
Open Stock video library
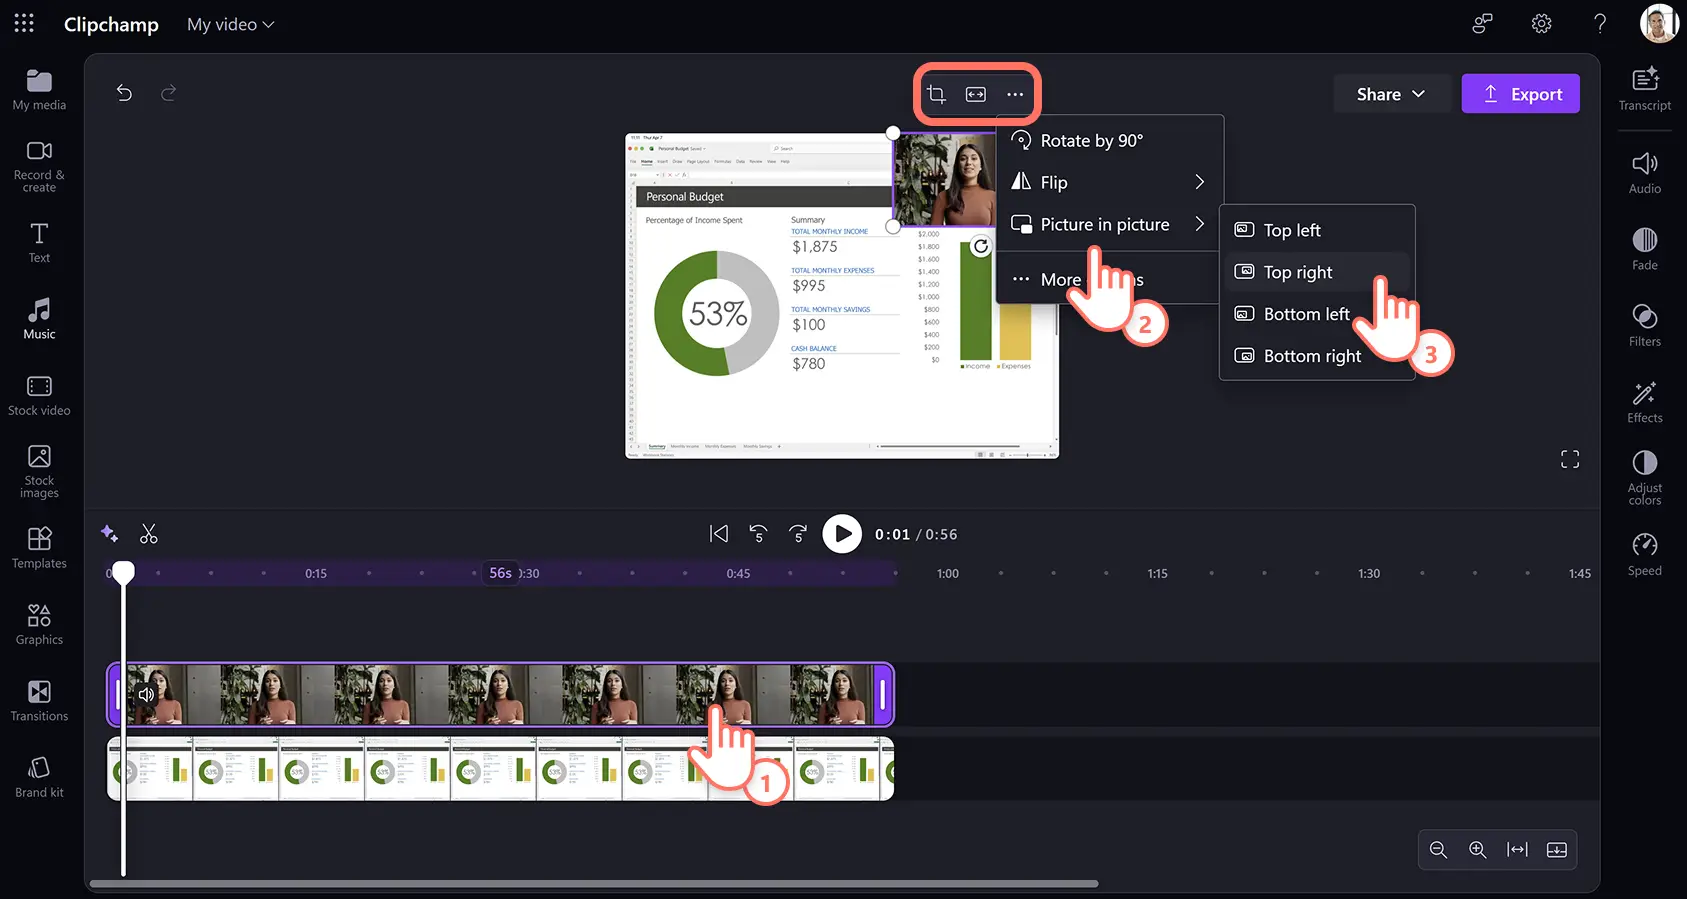point(39,396)
